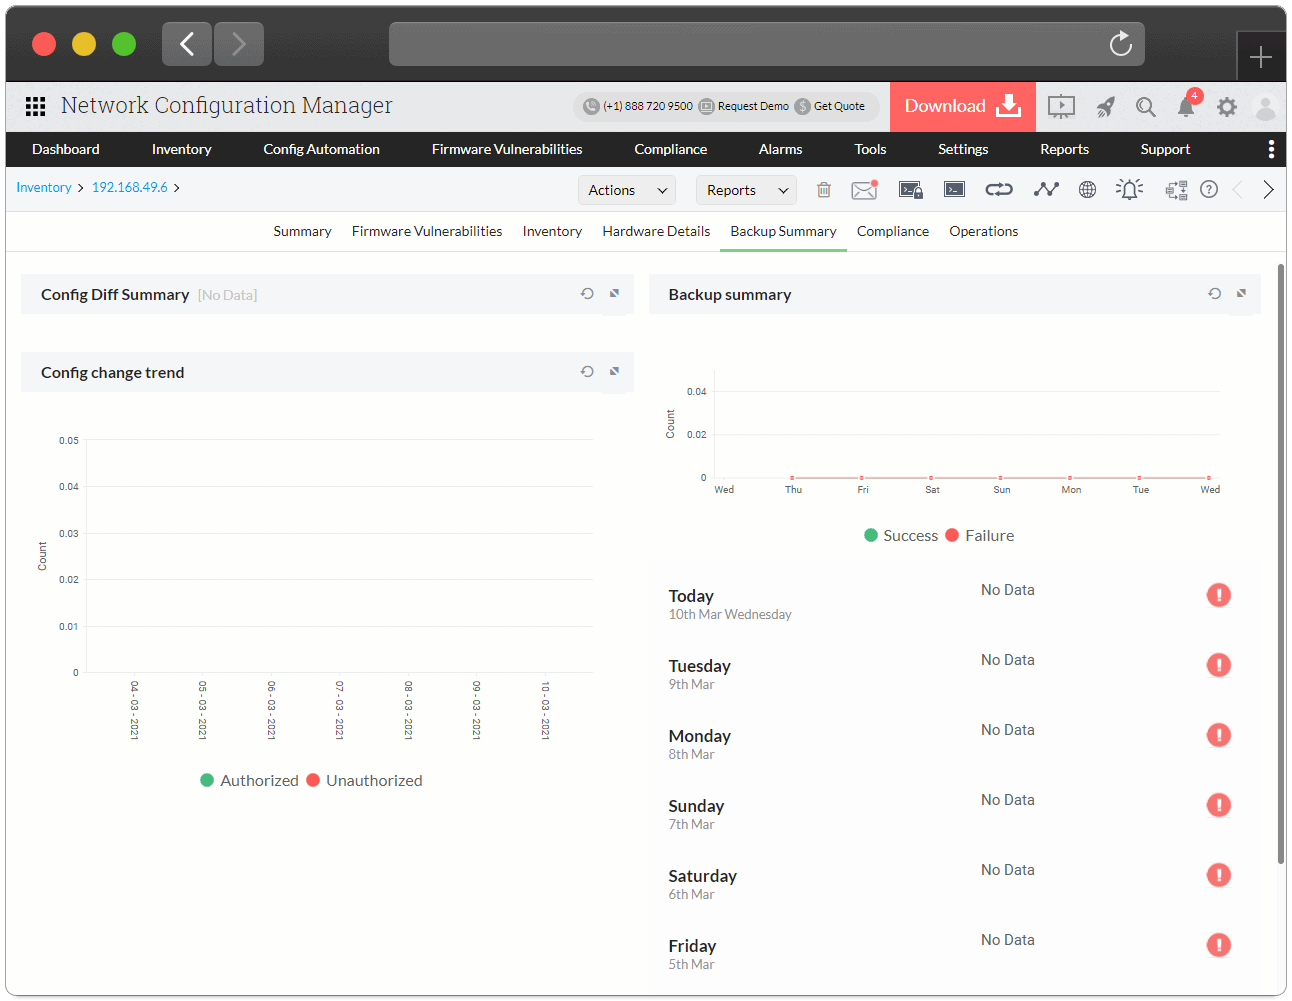The image size is (1292, 1001).
Task: Click the rocket quick-start icon
Action: click(x=1105, y=106)
